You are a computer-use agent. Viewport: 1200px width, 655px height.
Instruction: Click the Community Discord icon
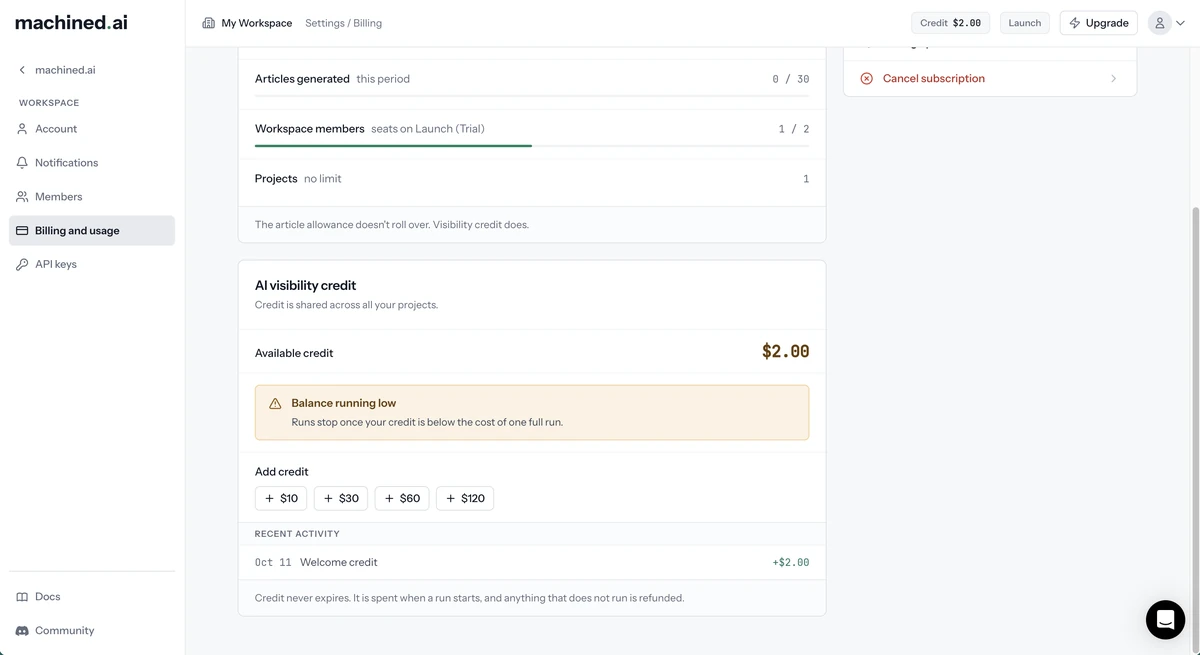[22, 631]
